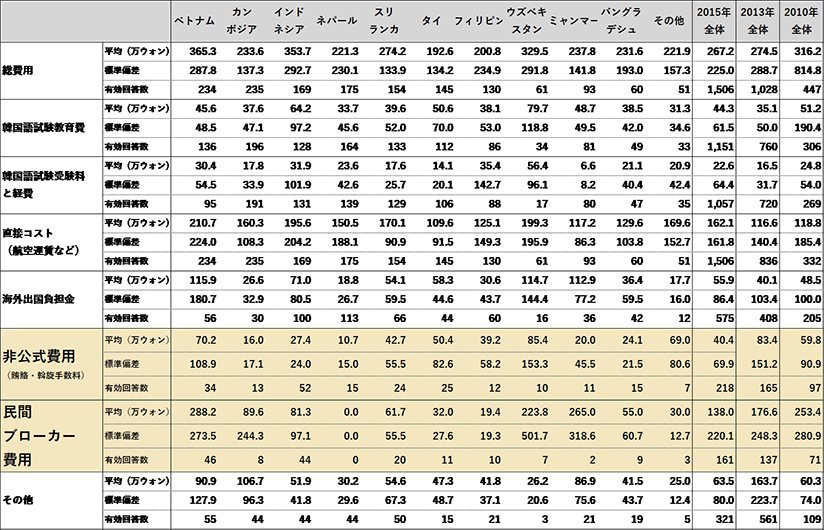Click the ベトナム column header
The image size is (824, 530).
pos(195,21)
